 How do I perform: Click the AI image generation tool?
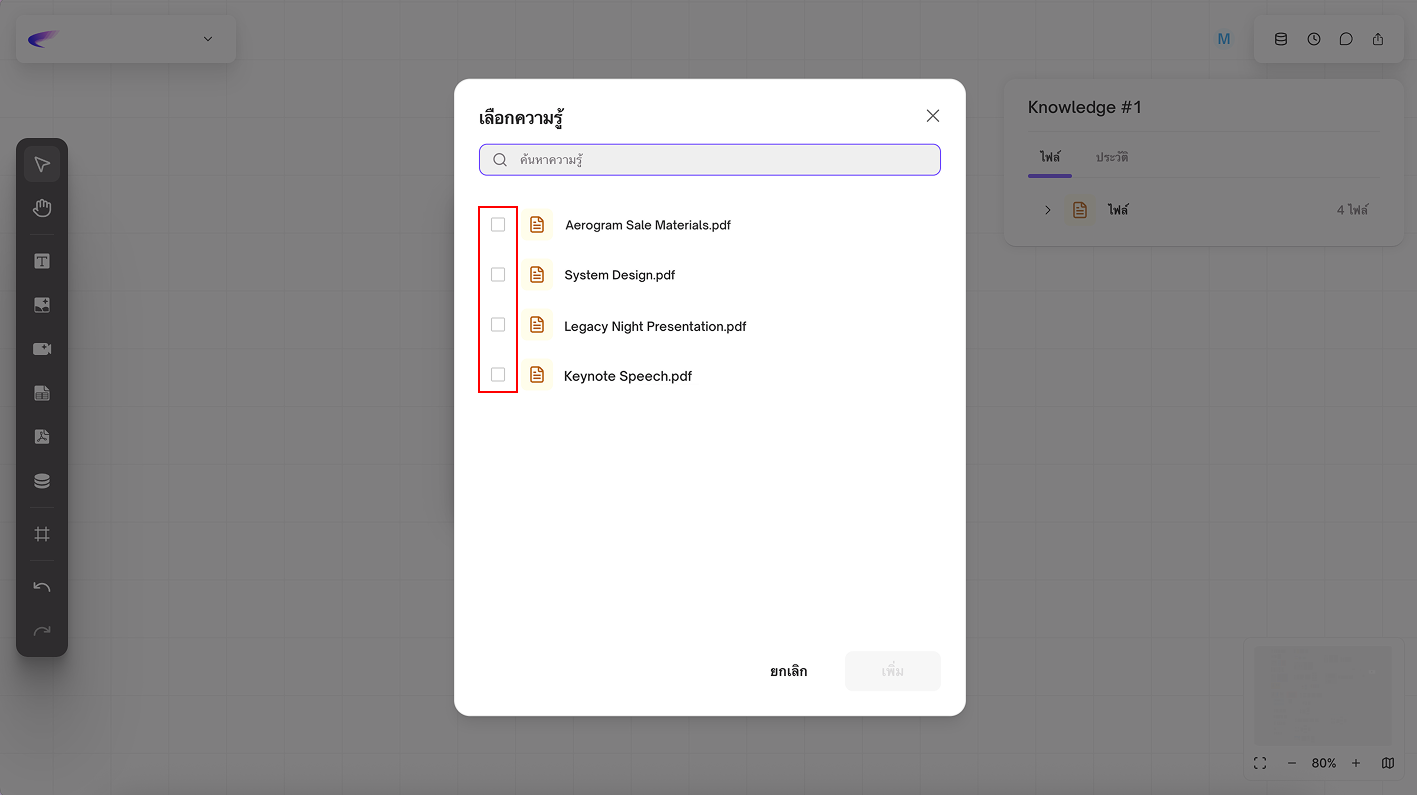coord(42,305)
